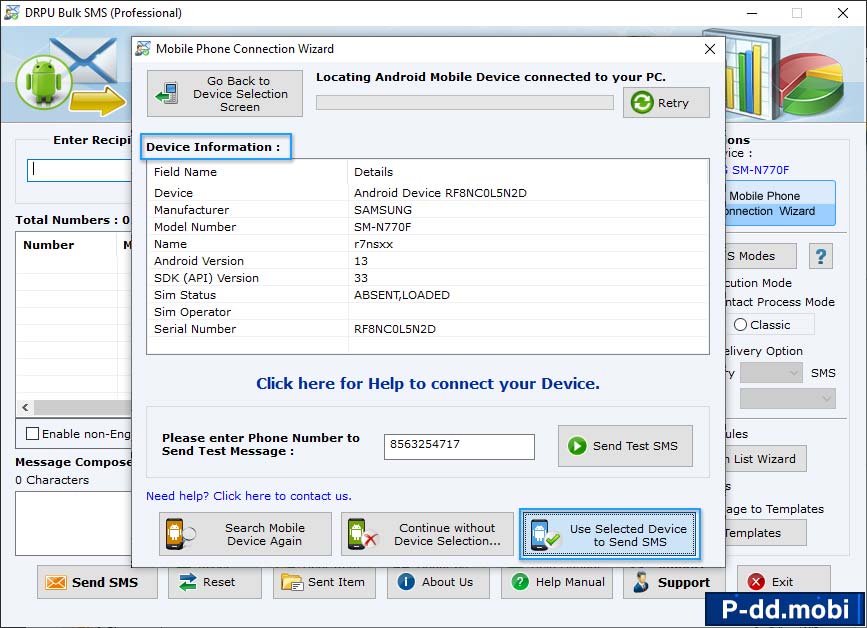This screenshot has width=867, height=628.
Task: Click the red Exit cross icon
Action: [756, 582]
